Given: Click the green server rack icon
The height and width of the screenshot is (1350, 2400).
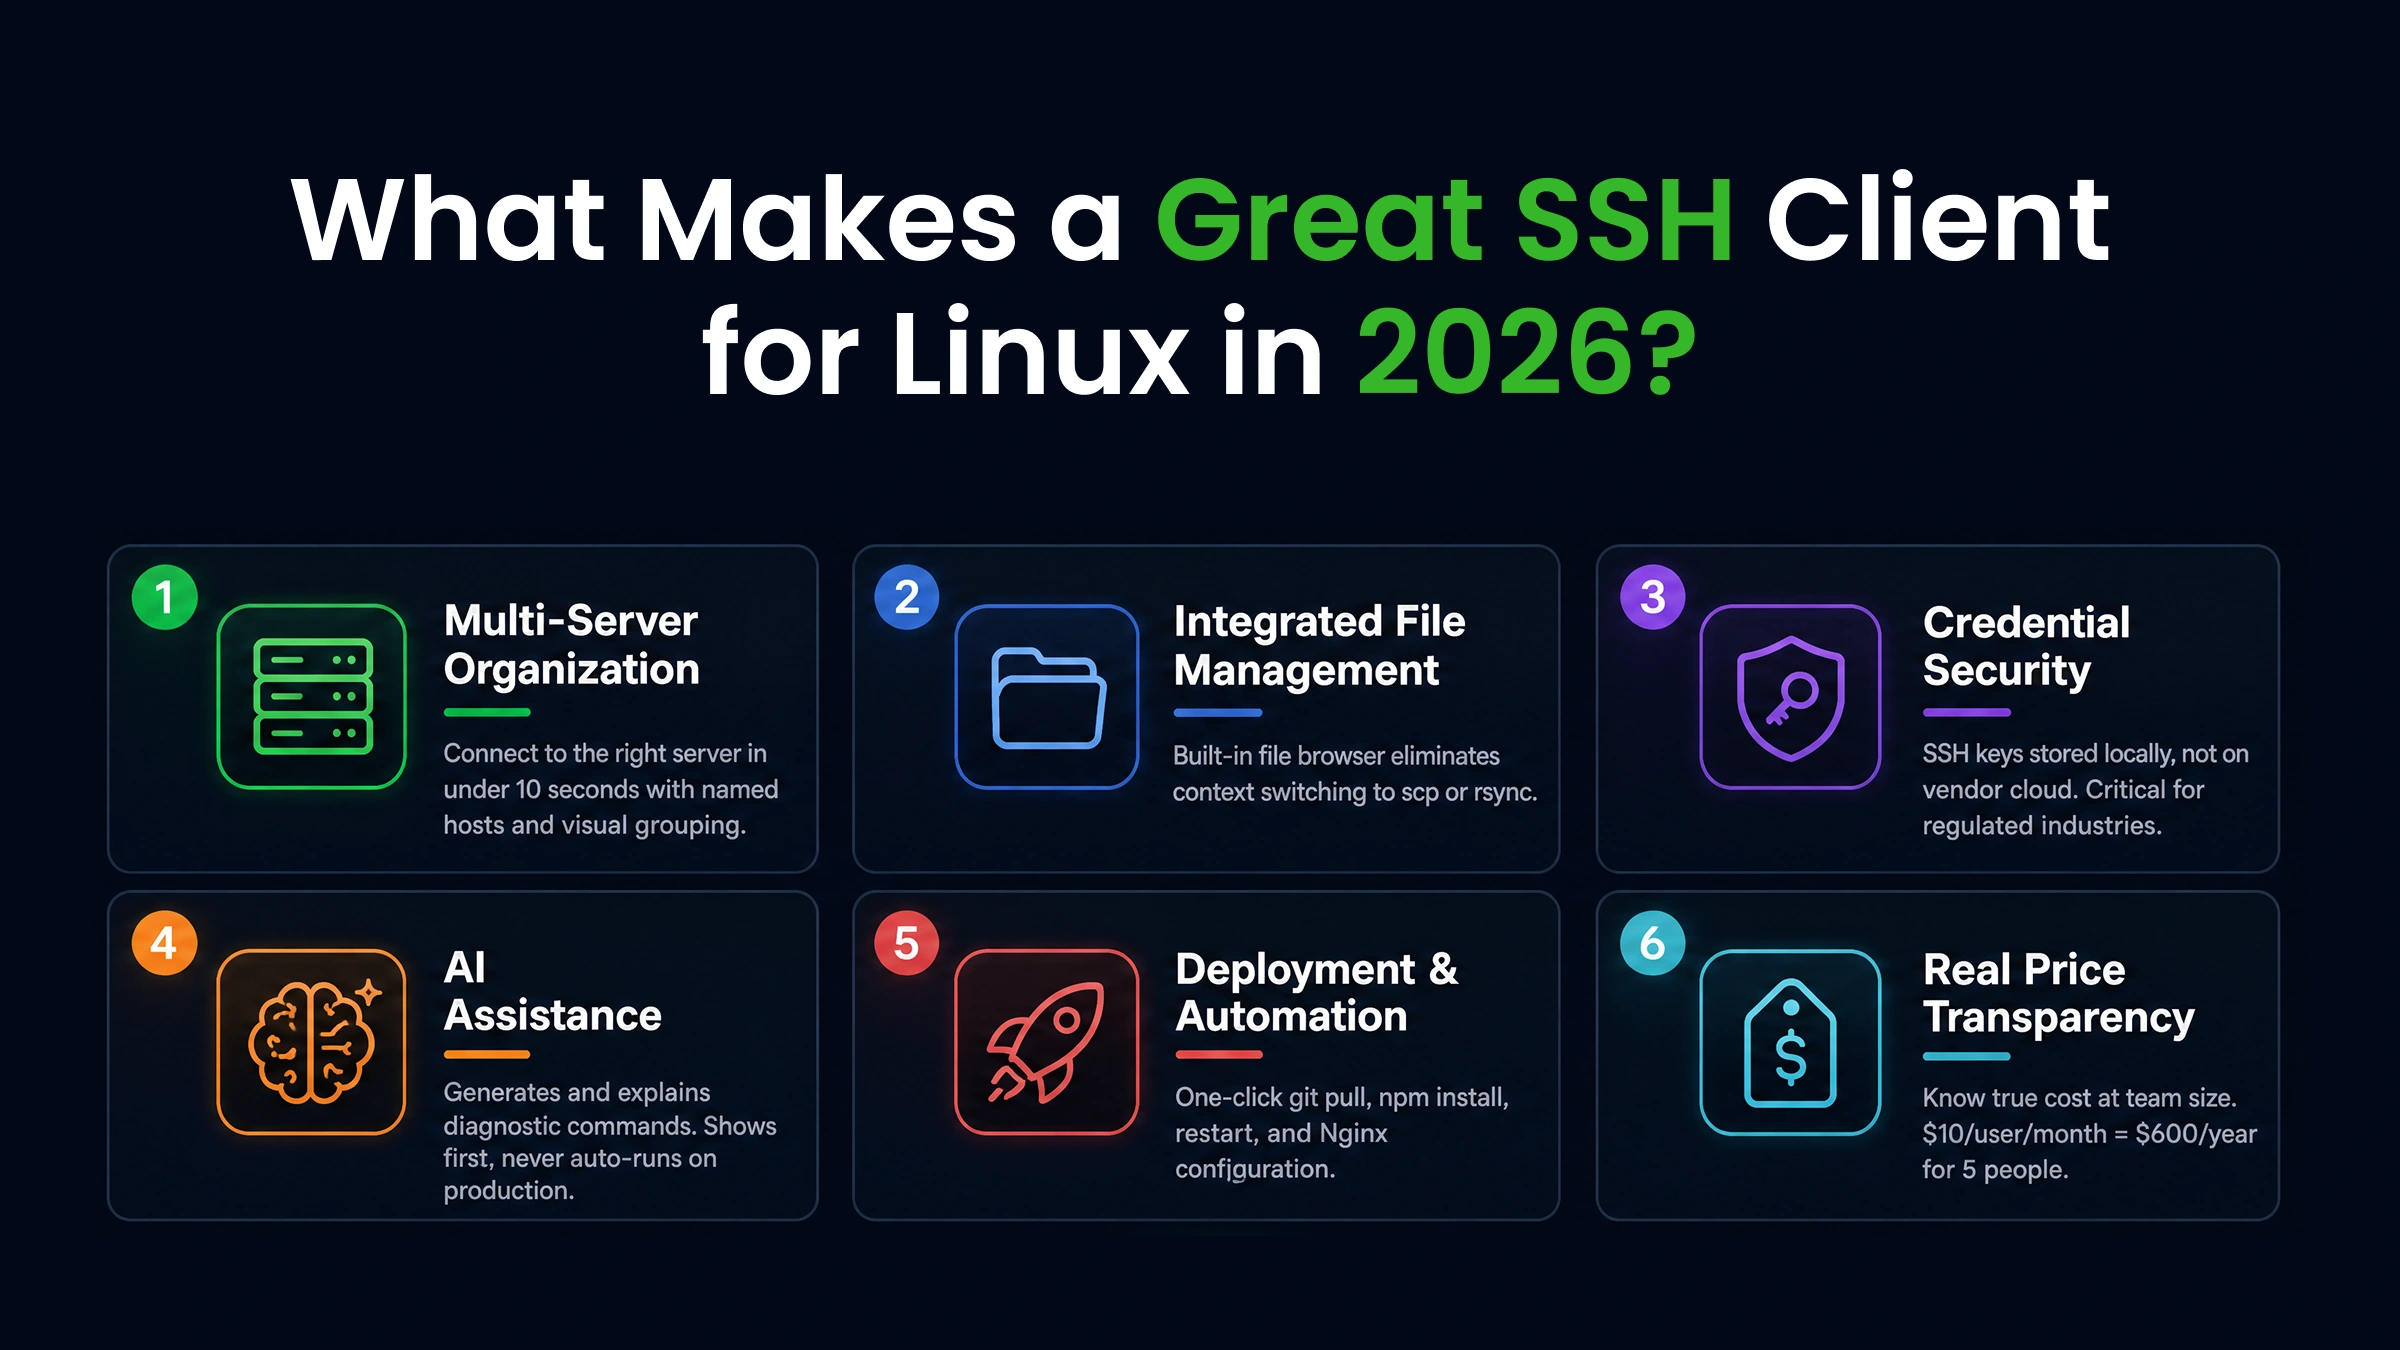Looking at the screenshot, I should pyautogui.click(x=312, y=696).
